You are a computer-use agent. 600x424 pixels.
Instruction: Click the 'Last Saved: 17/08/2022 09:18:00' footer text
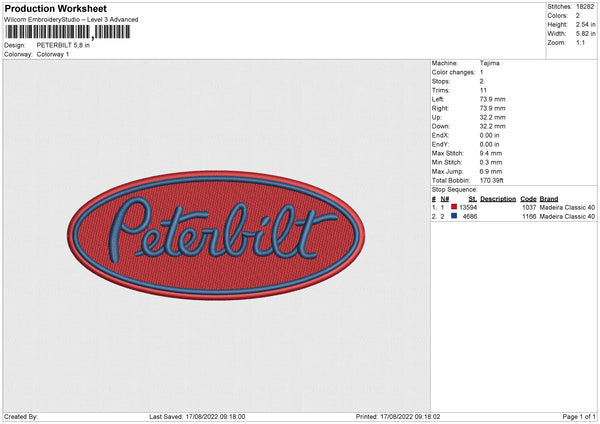(x=197, y=417)
